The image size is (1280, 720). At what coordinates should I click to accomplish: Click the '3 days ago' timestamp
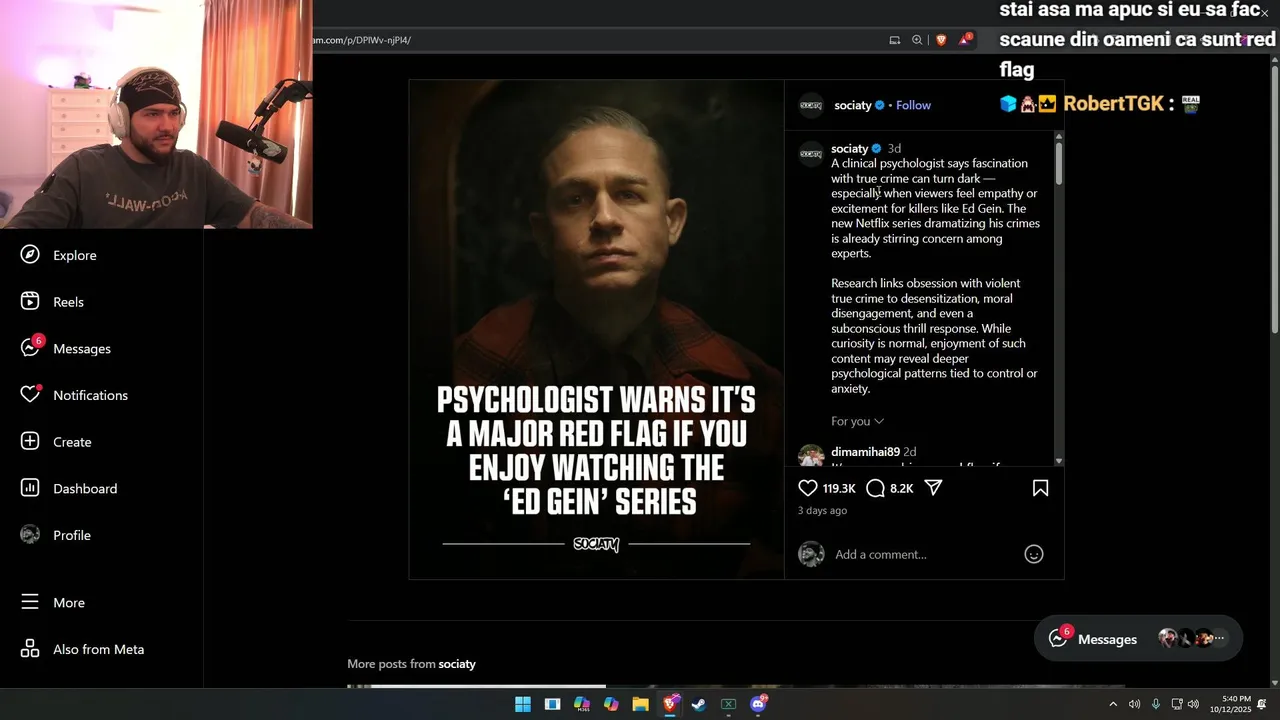[822, 510]
